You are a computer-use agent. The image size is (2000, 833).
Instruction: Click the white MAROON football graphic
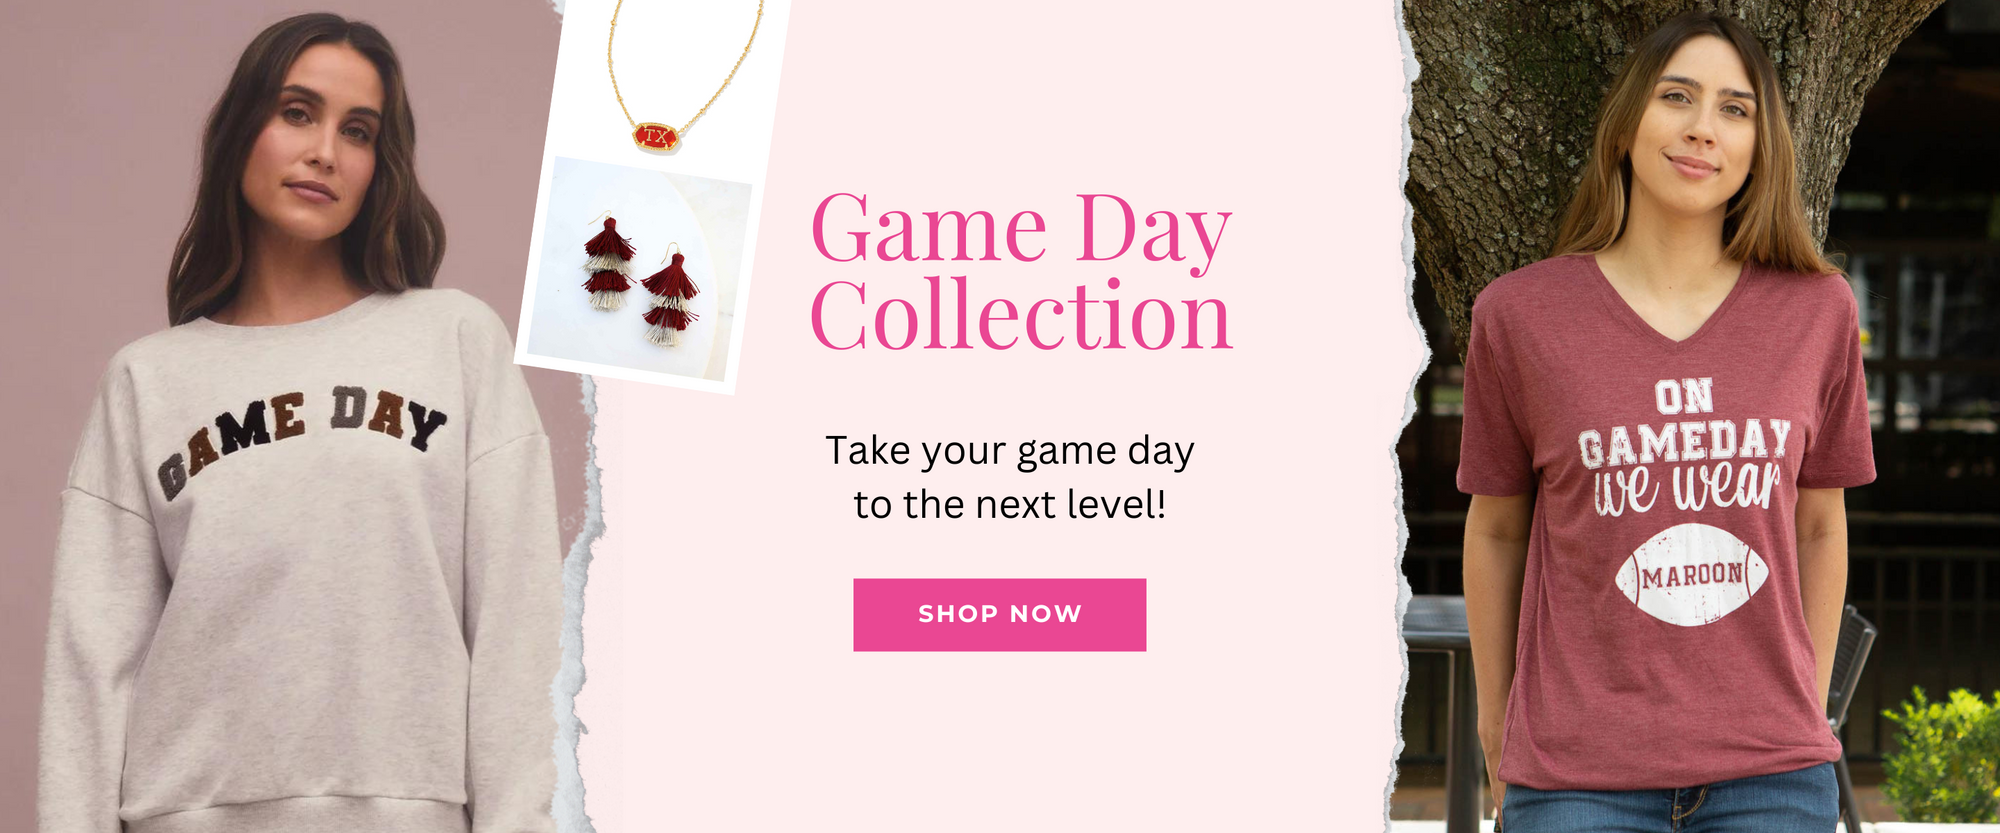click(1692, 575)
